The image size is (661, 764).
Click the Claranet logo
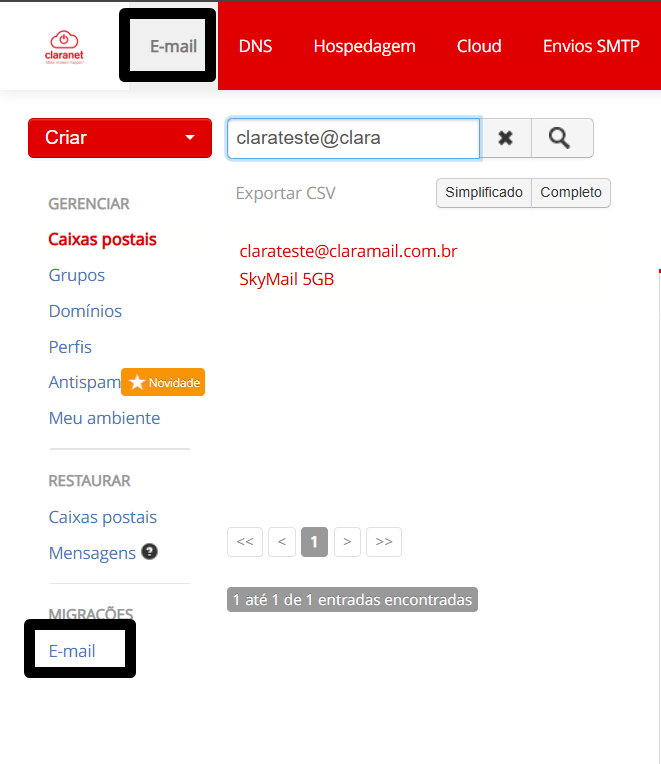click(65, 47)
